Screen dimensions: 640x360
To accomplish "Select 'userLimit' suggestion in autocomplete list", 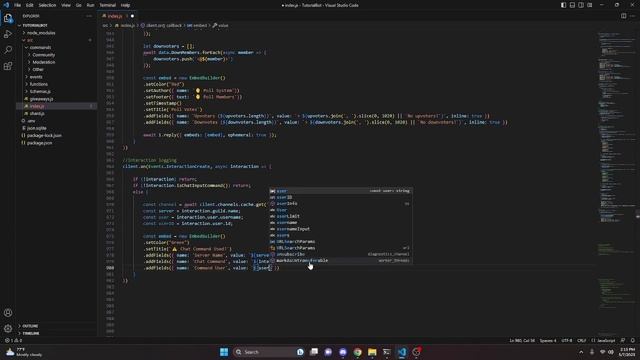I will point(340,216).
